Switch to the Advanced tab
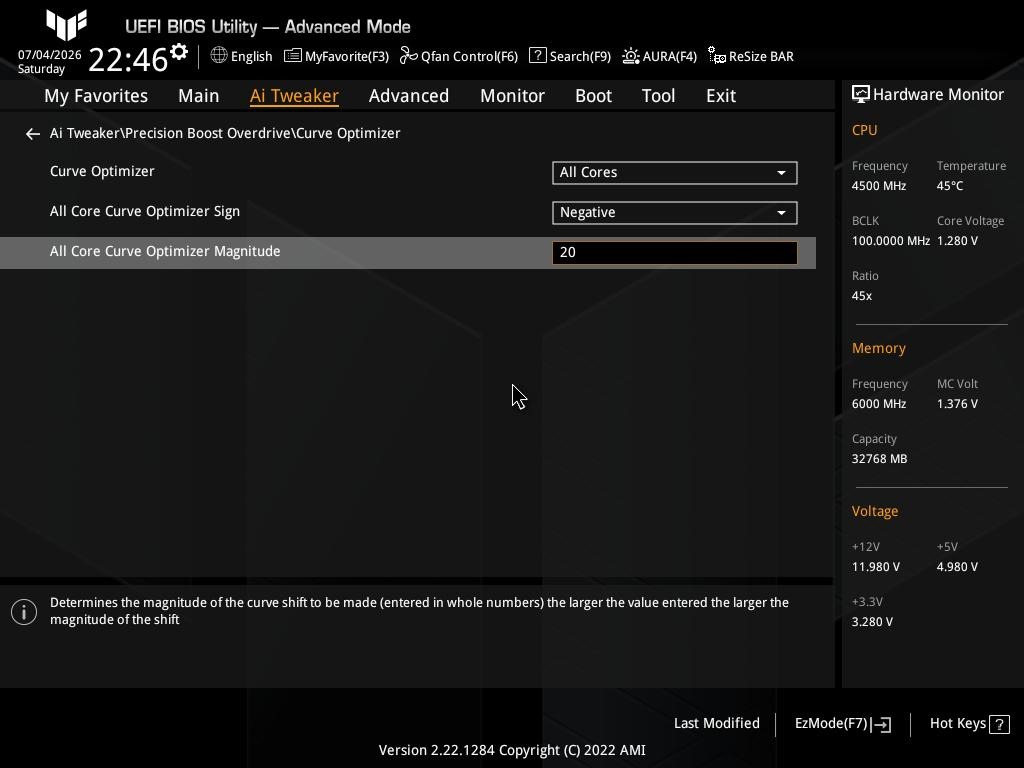This screenshot has height=768, width=1024. [x=409, y=96]
